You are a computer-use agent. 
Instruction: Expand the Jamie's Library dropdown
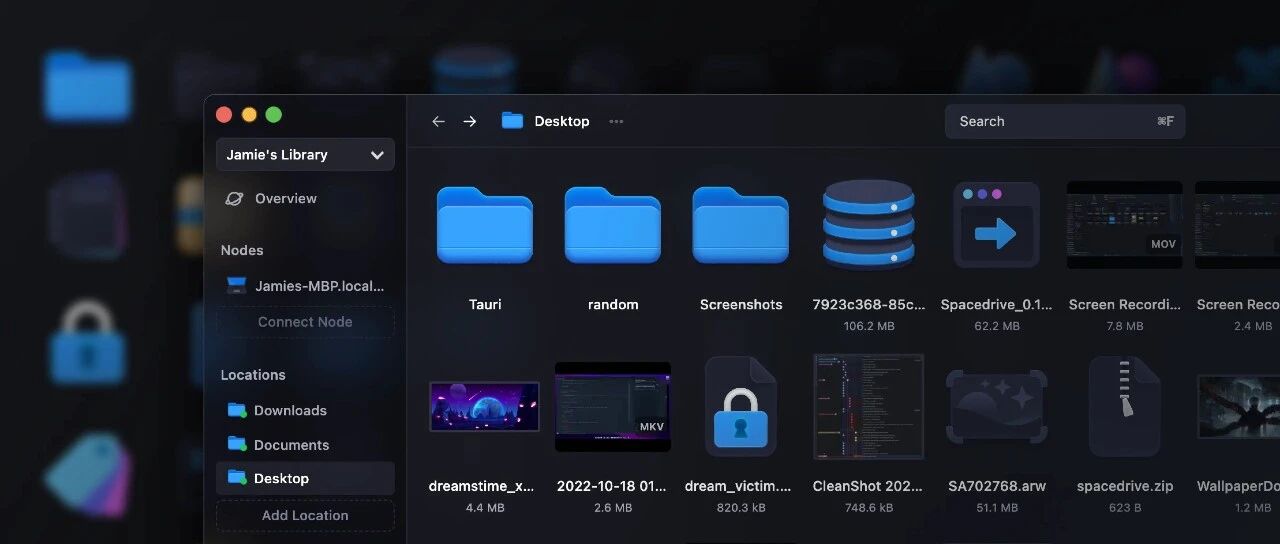(x=305, y=155)
